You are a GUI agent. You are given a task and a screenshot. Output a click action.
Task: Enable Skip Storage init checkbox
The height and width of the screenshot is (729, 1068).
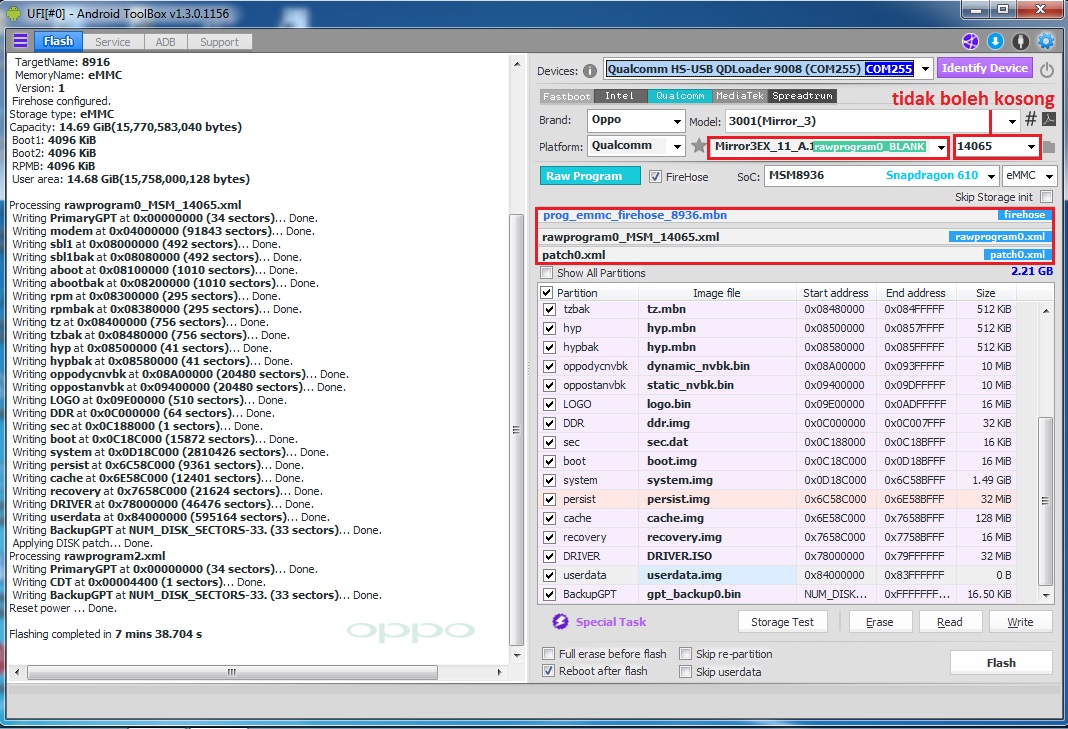click(x=1047, y=196)
